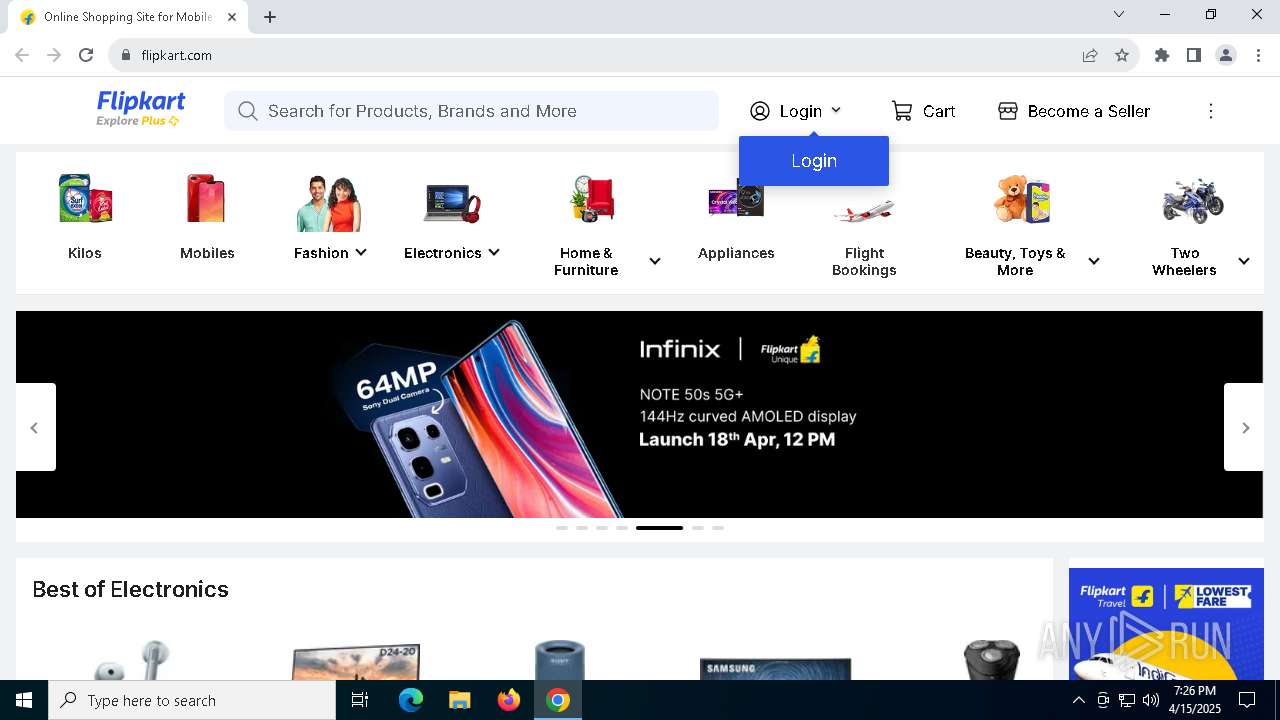Jump to the last banner slide dot
Screen dimensions: 1280x720
(x=718, y=527)
